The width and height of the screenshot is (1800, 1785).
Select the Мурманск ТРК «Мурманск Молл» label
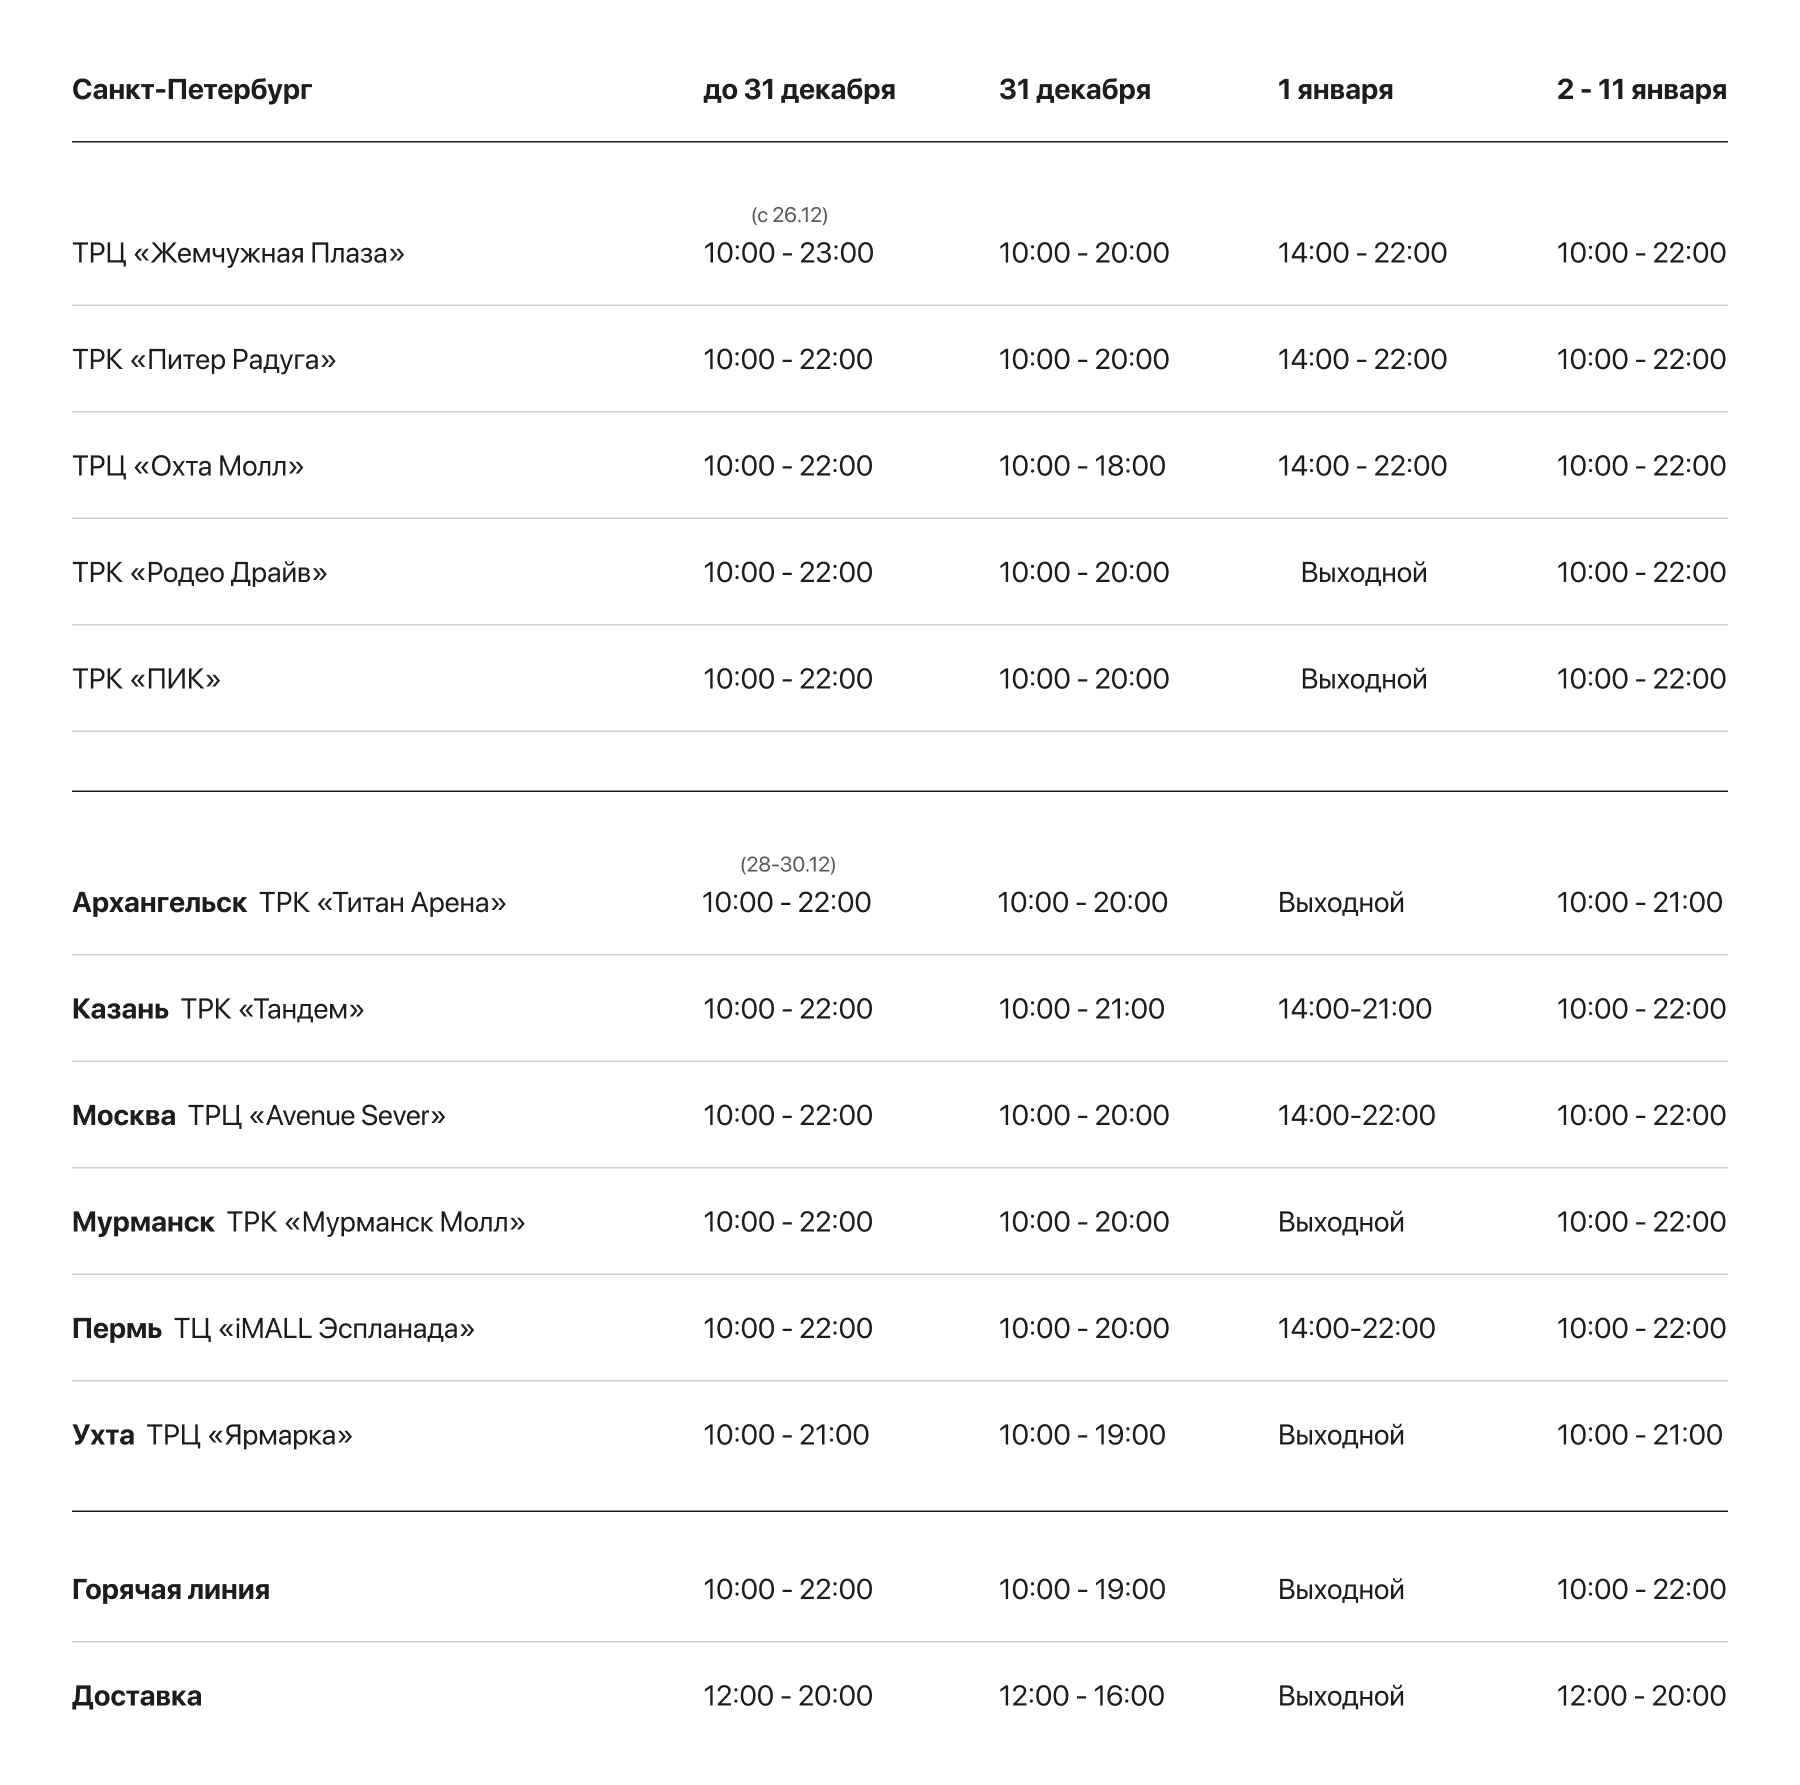(x=298, y=1222)
